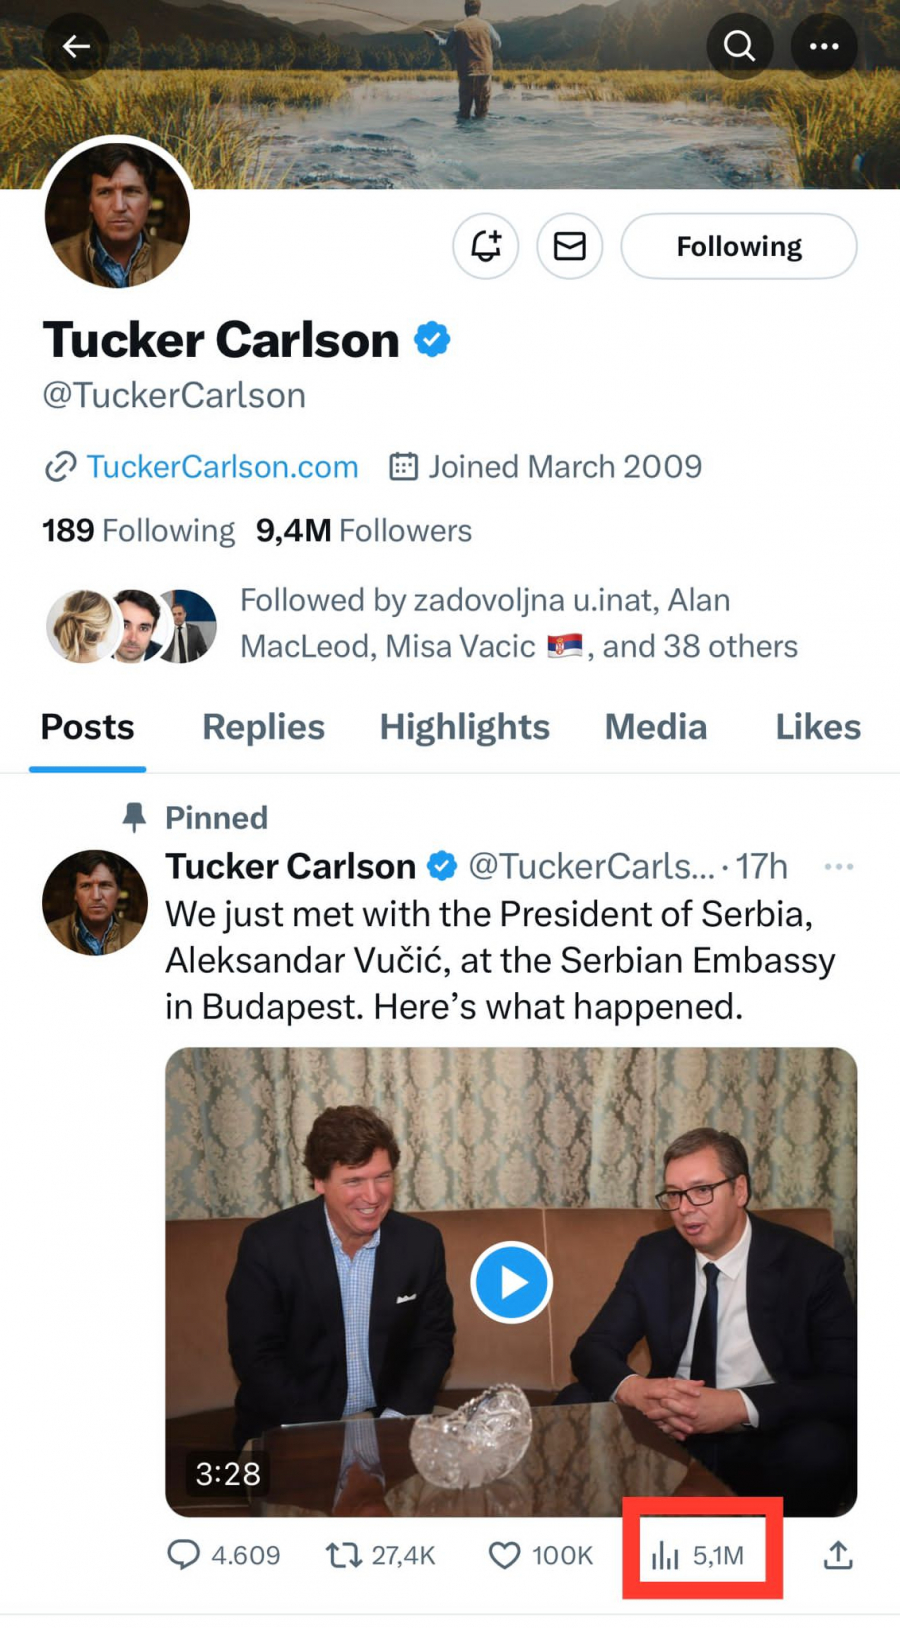Toggle the Following button
900x1628 pixels.
[739, 246]
